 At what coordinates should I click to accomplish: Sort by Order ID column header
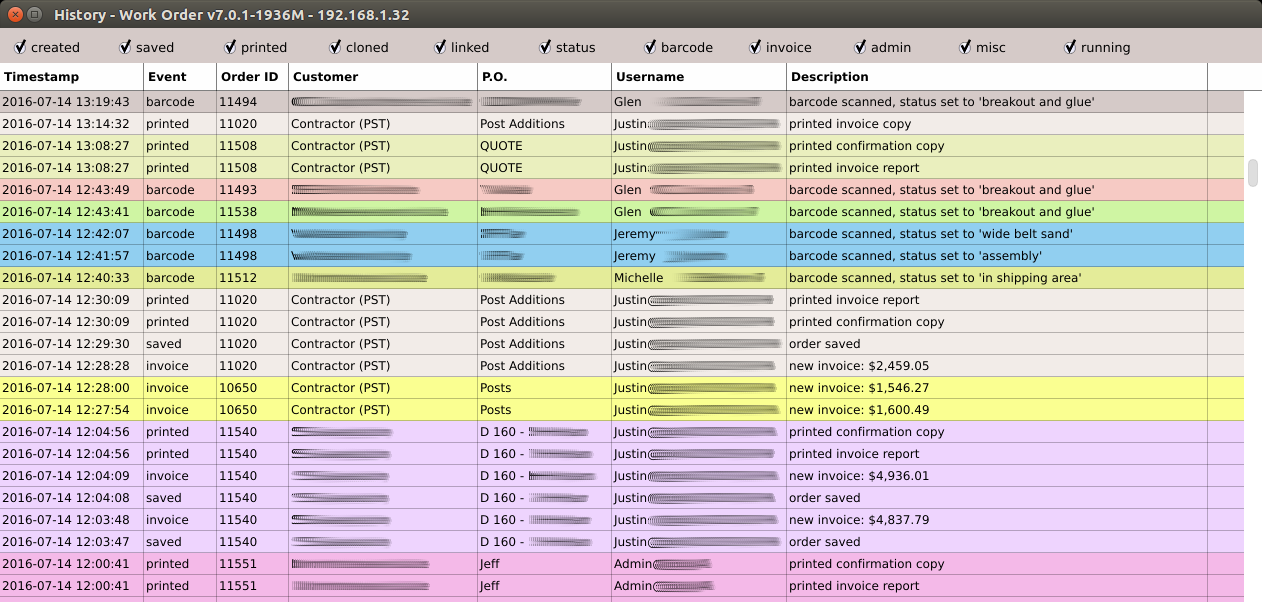coord(252,77)
